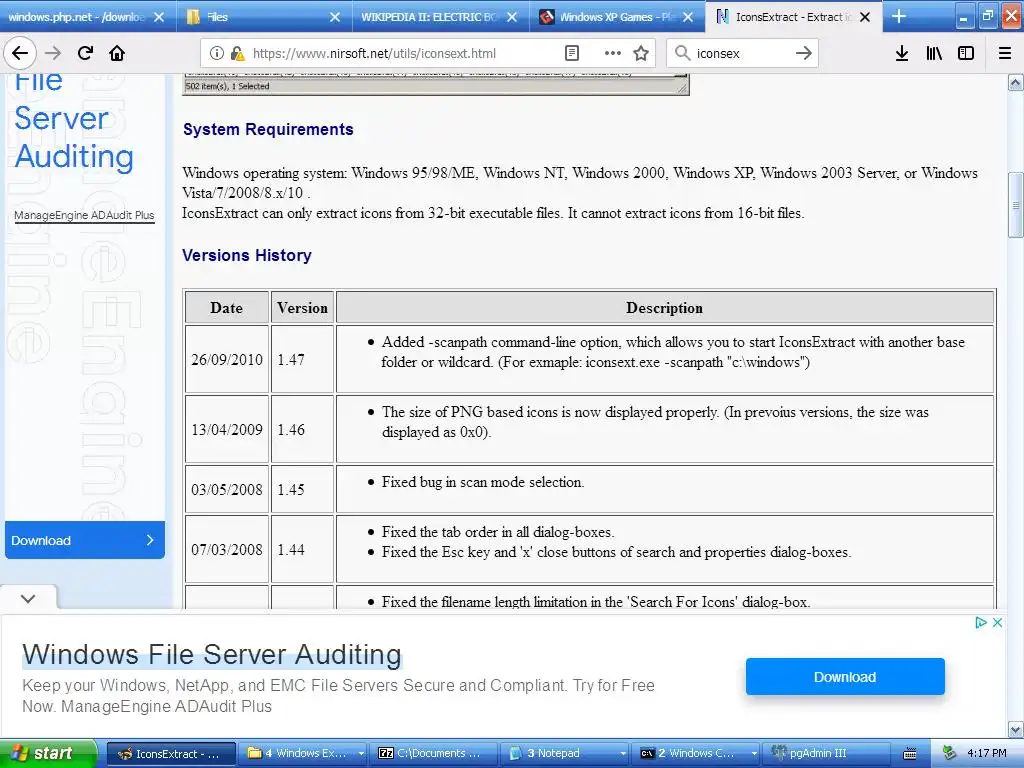The image size is (1024, 768).
Task: Switch to pgAdmin III taskbar window
Action: [x=826, y=753]
